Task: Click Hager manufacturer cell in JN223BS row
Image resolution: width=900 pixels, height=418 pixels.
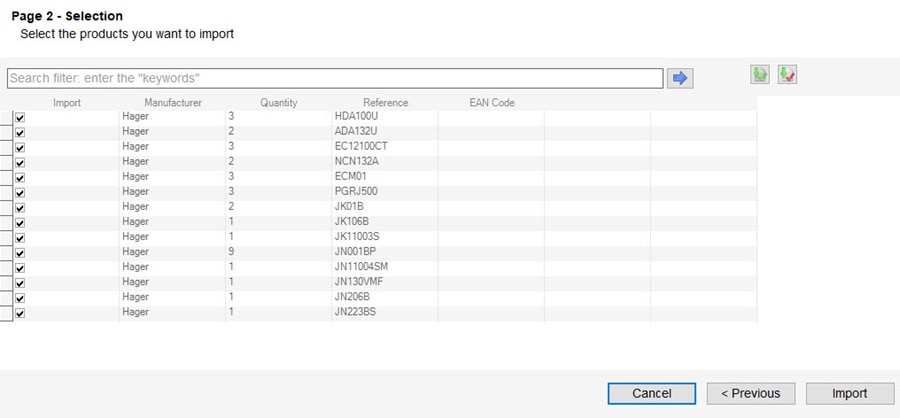Action: tap(172, 312)
